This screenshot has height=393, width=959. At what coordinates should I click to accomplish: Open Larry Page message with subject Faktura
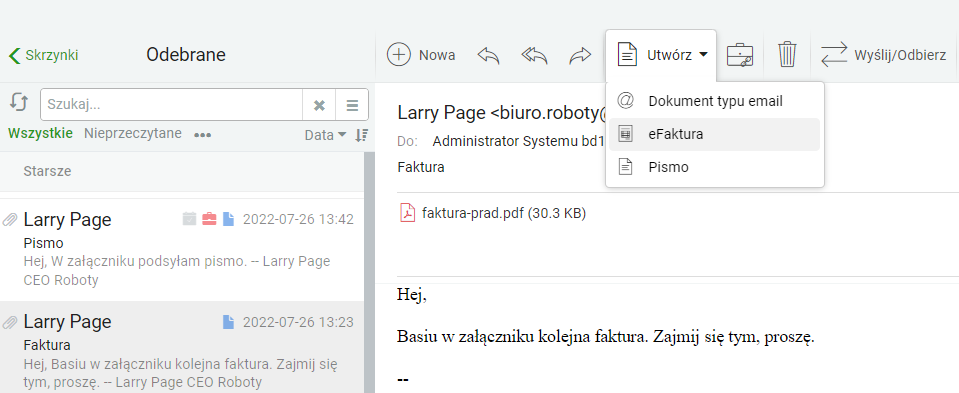click(182, 347)
